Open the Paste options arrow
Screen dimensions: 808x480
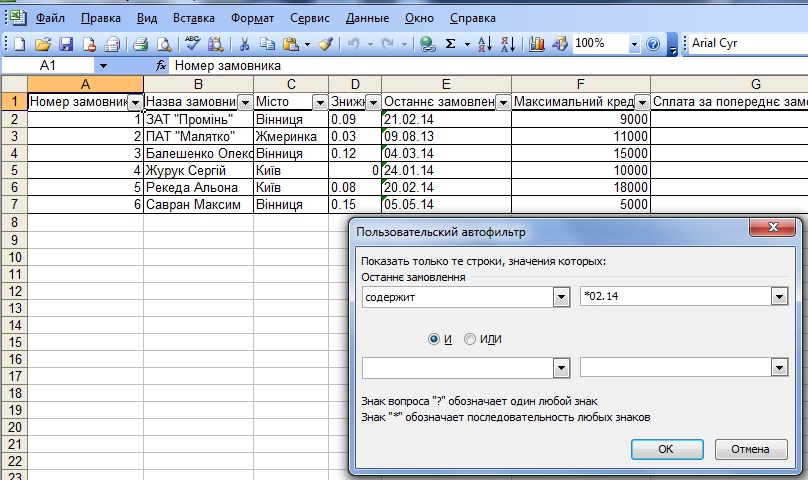pos(307,44)
